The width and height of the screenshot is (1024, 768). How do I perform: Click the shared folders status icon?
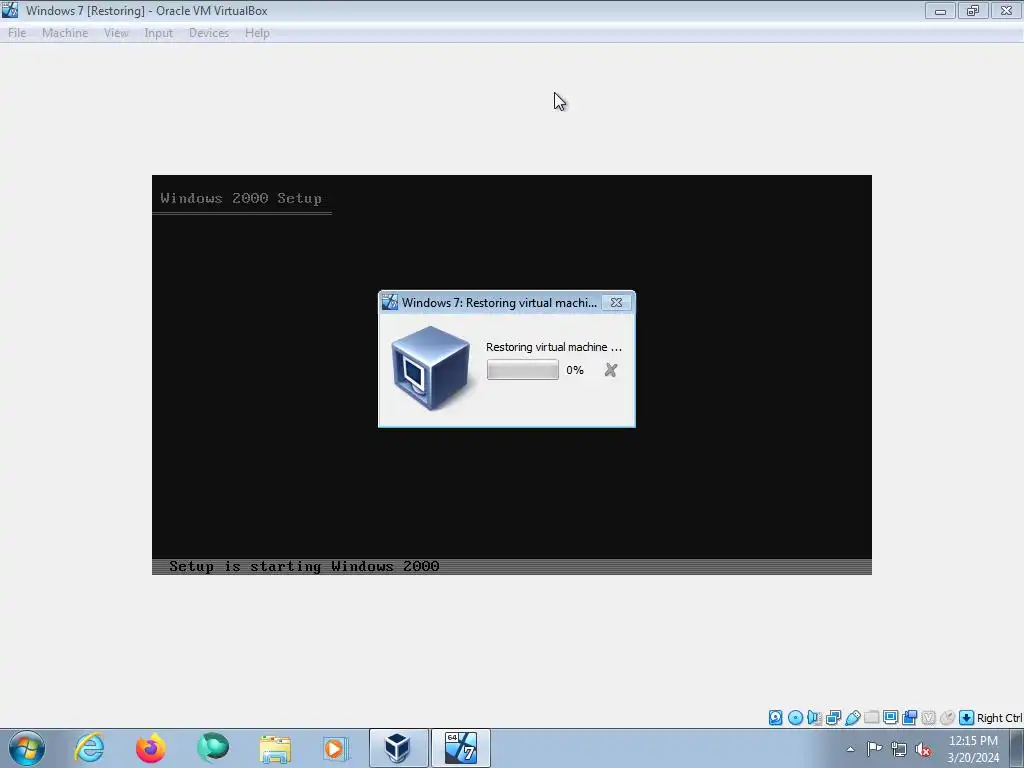871,718
